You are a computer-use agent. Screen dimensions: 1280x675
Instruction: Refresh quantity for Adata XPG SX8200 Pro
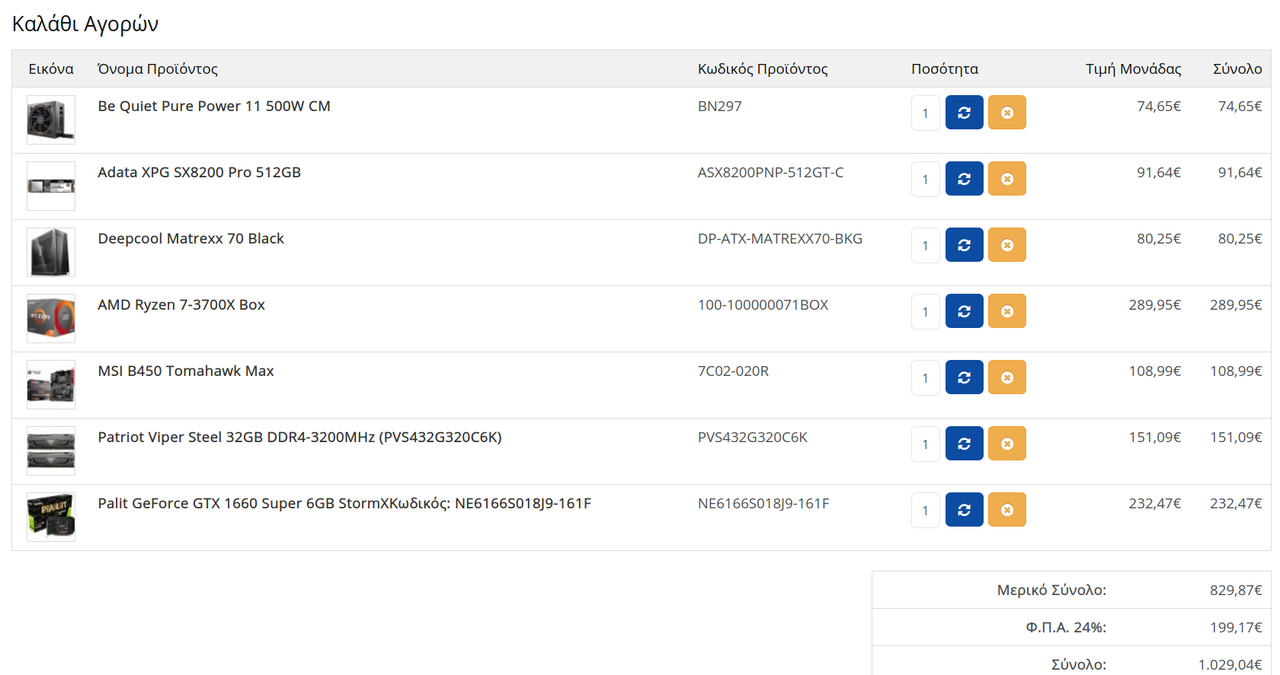(x=964, y=179)
